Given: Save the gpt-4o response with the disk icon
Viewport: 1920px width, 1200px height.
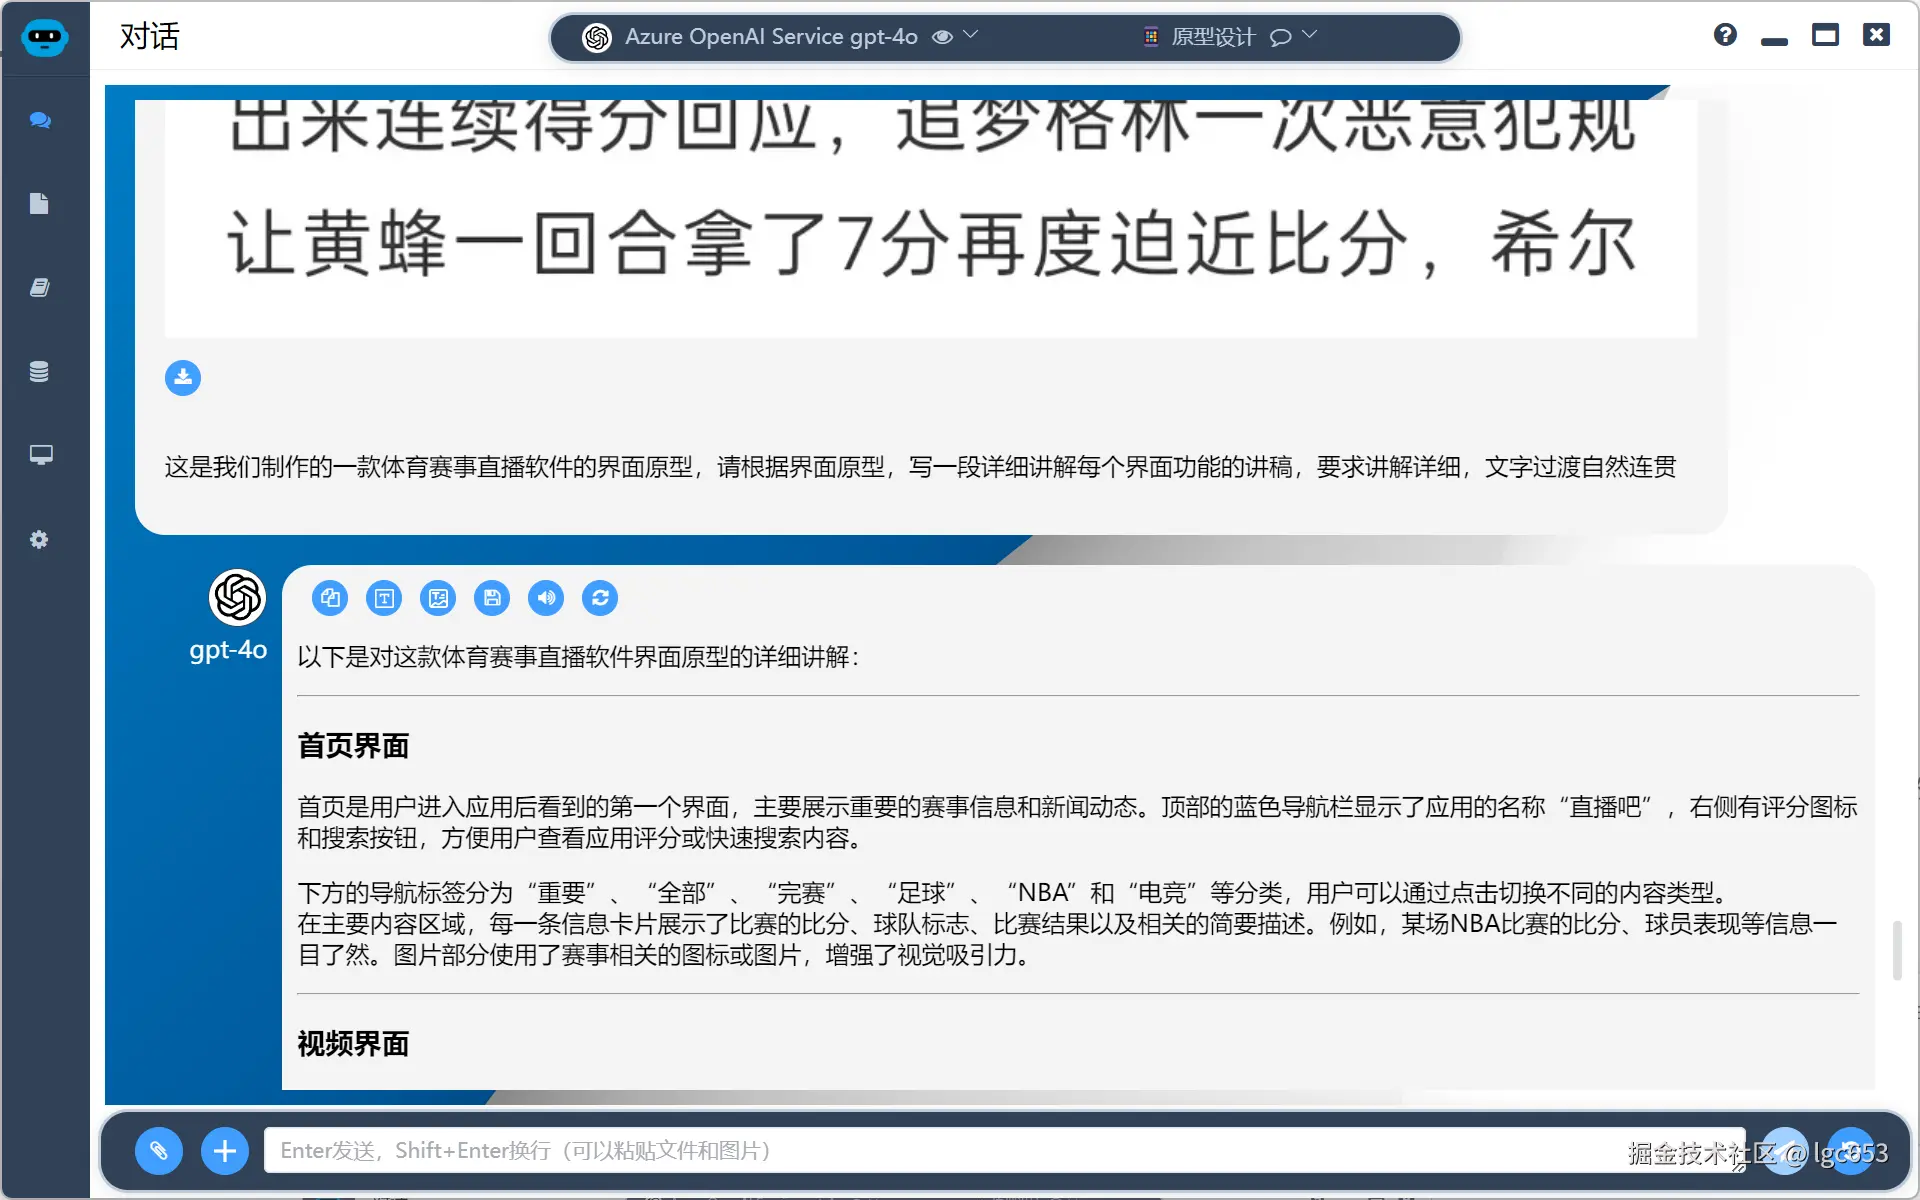Looking at the screenshot, I should tap(492, 598).
